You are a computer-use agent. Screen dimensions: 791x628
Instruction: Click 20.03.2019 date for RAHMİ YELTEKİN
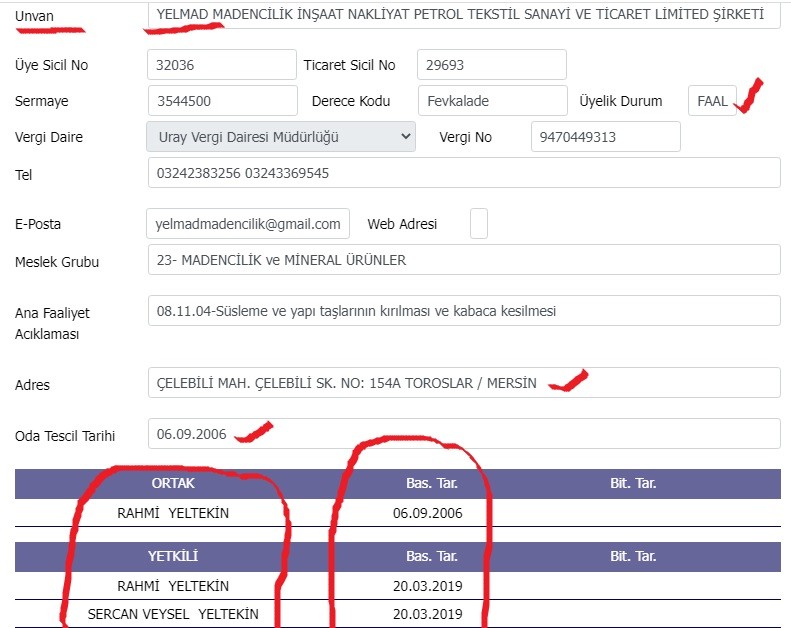pos(428,586)
